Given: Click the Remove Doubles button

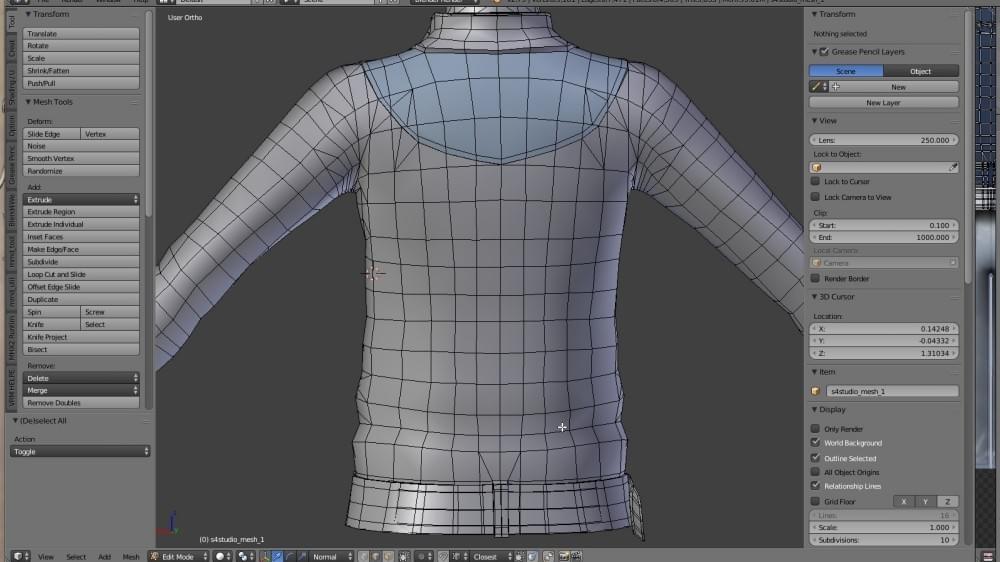Looking at the screenshot, I should tap(81, 403).
